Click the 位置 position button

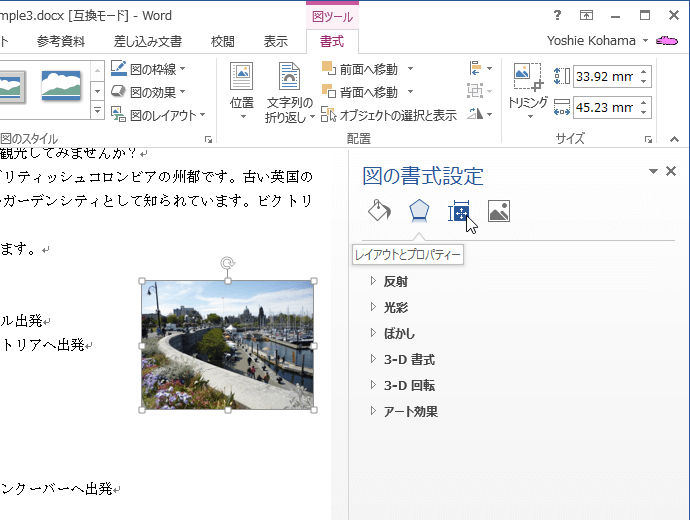[242, 91]
